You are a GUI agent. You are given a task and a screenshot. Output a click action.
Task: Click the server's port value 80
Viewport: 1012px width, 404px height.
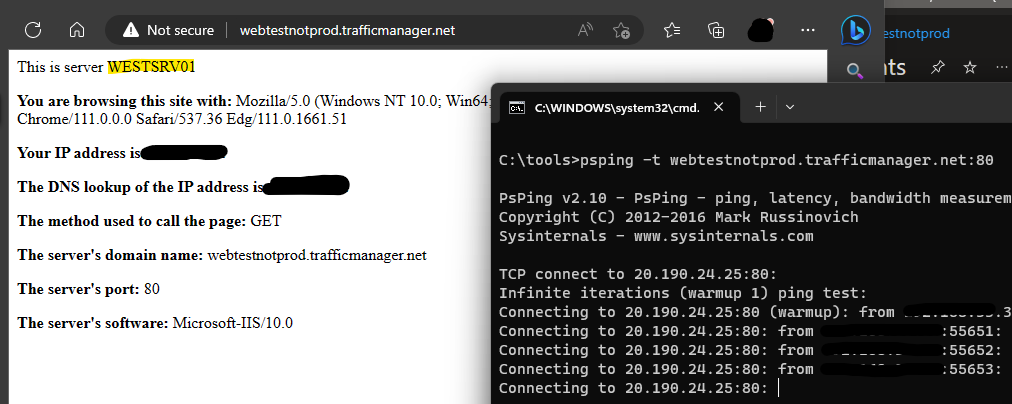click(152, 289)
